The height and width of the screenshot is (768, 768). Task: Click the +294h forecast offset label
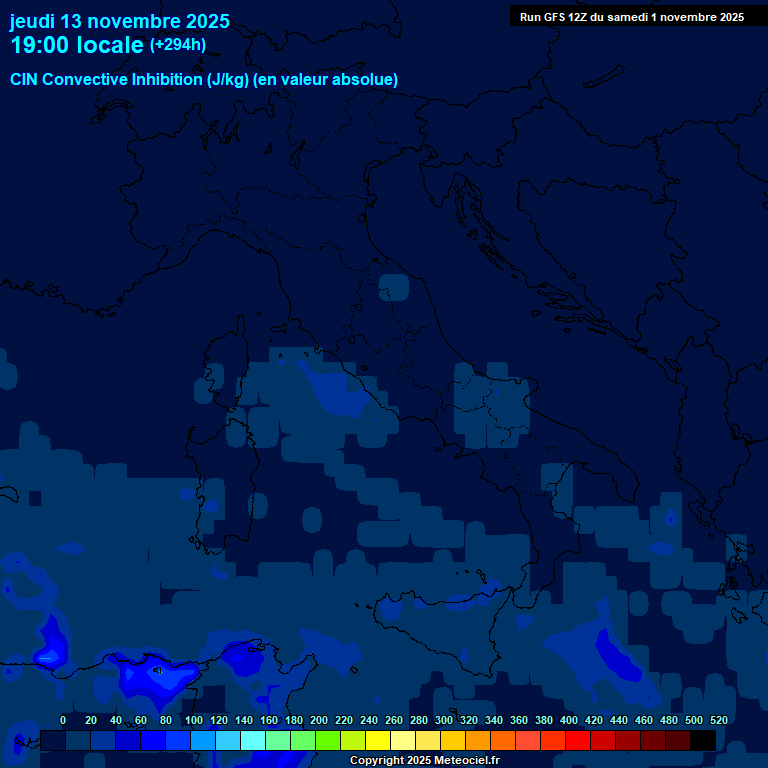(177, 45)
